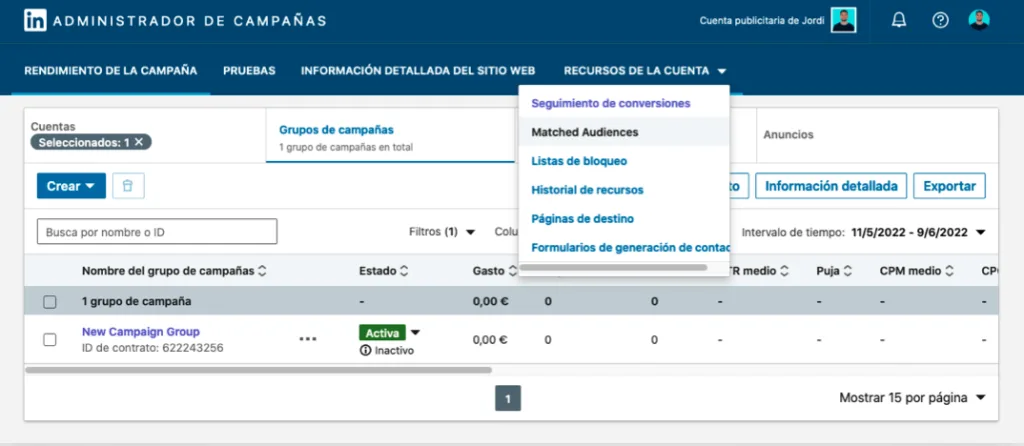1024x446 pixels.
Task: Select Matched Audiences from the menu
Action: point(585,132)
